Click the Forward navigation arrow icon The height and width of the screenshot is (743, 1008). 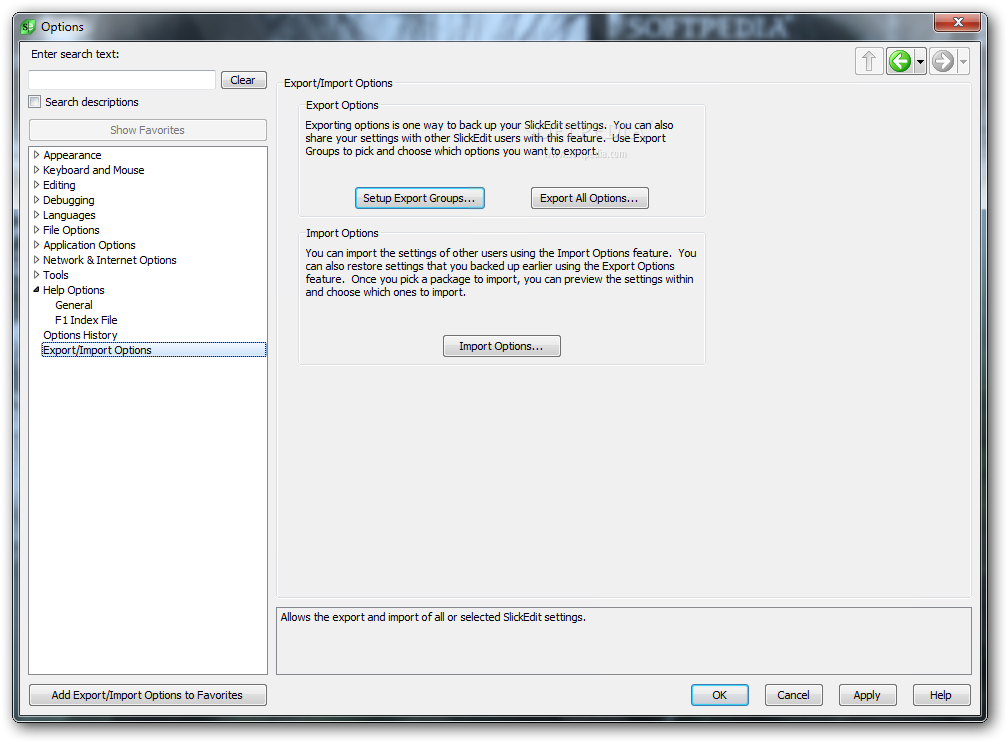click(942, 62)
